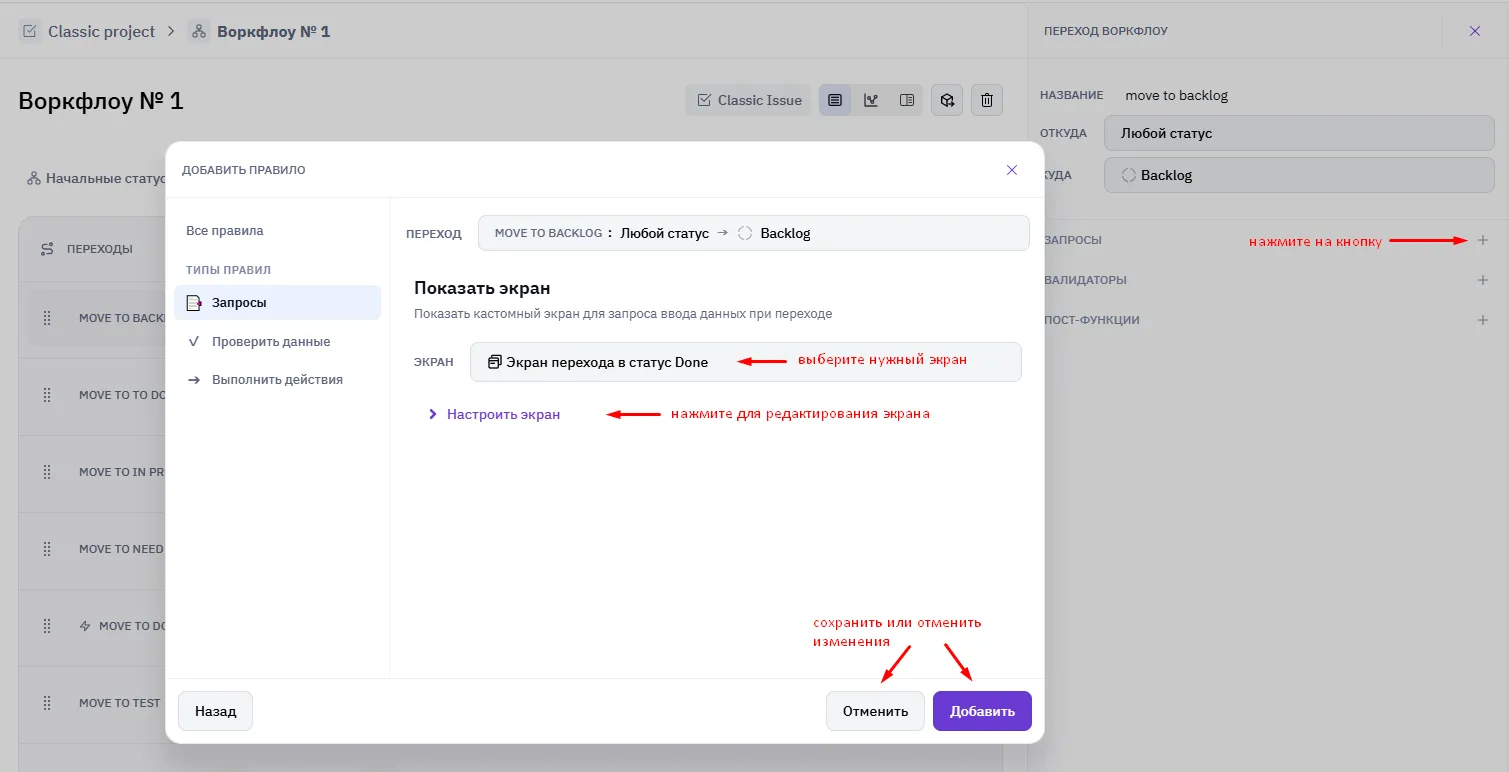Add a validator with the Валидаторы plus icon
This screenshot has width=1509, height=772.
pos(1483,280)
